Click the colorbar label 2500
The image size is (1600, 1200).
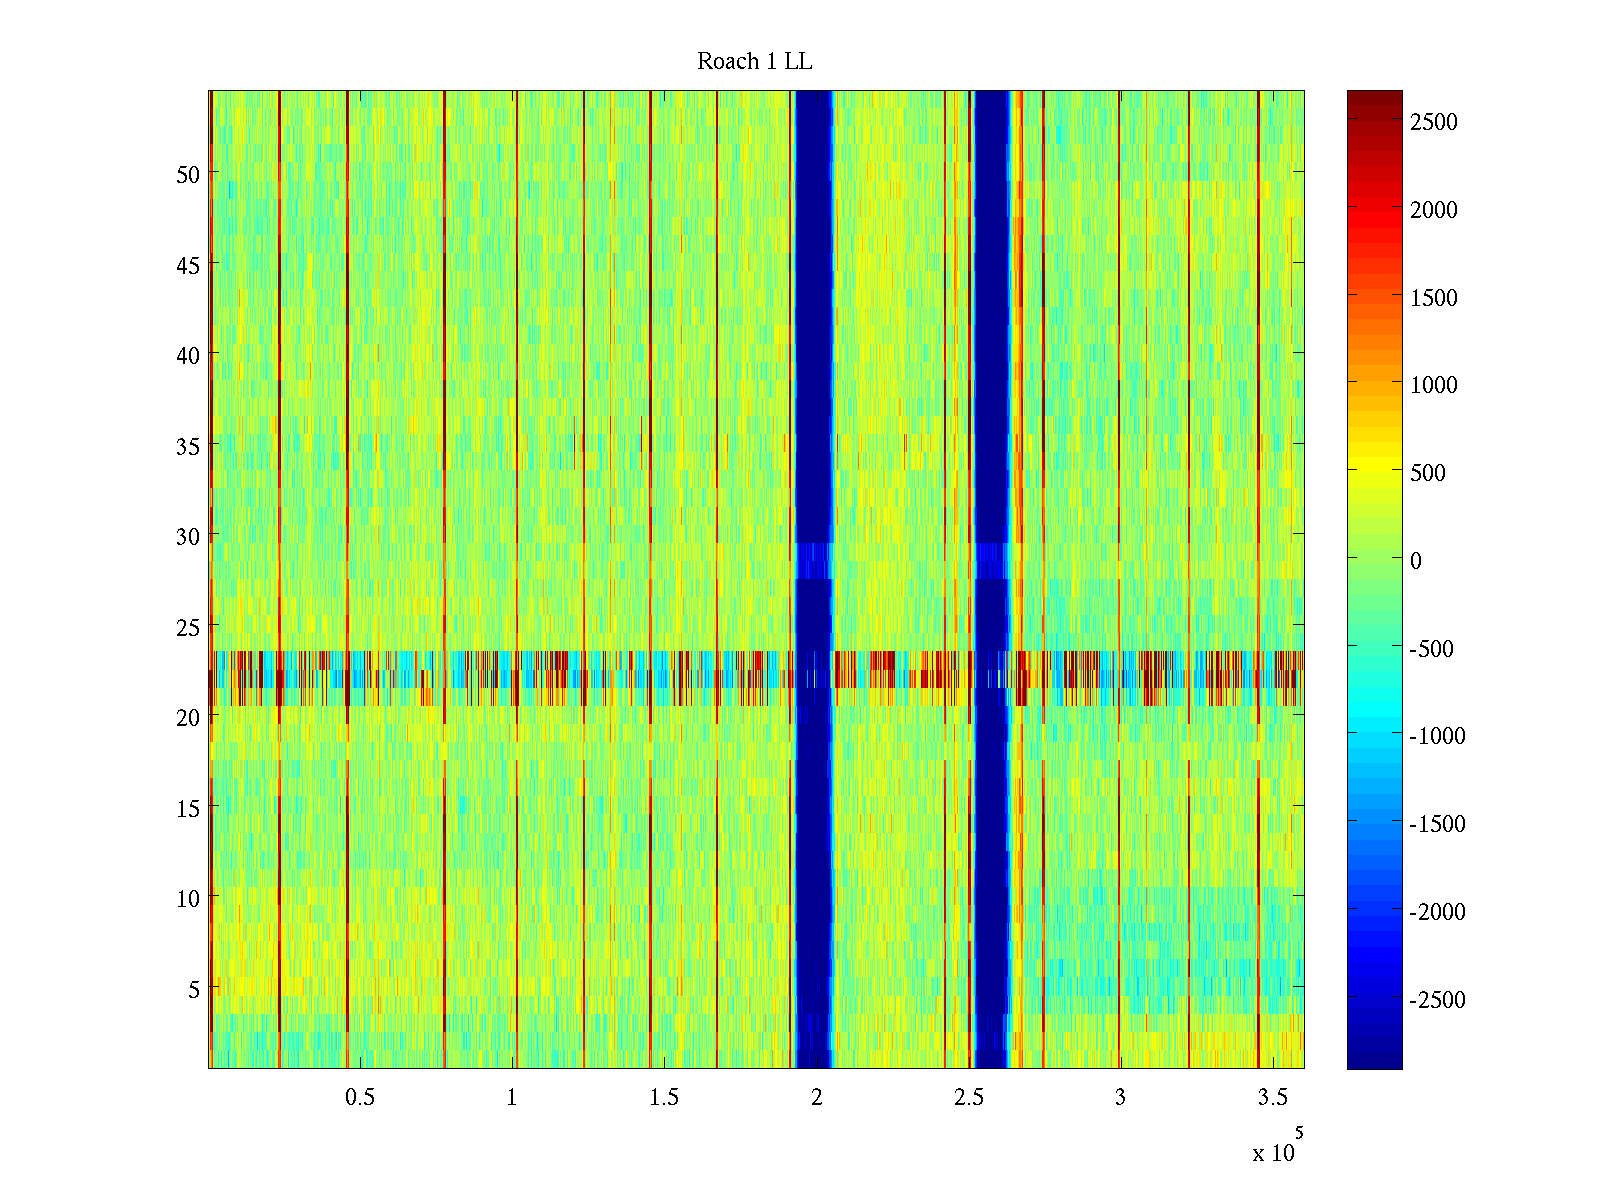coord(1434,123)
